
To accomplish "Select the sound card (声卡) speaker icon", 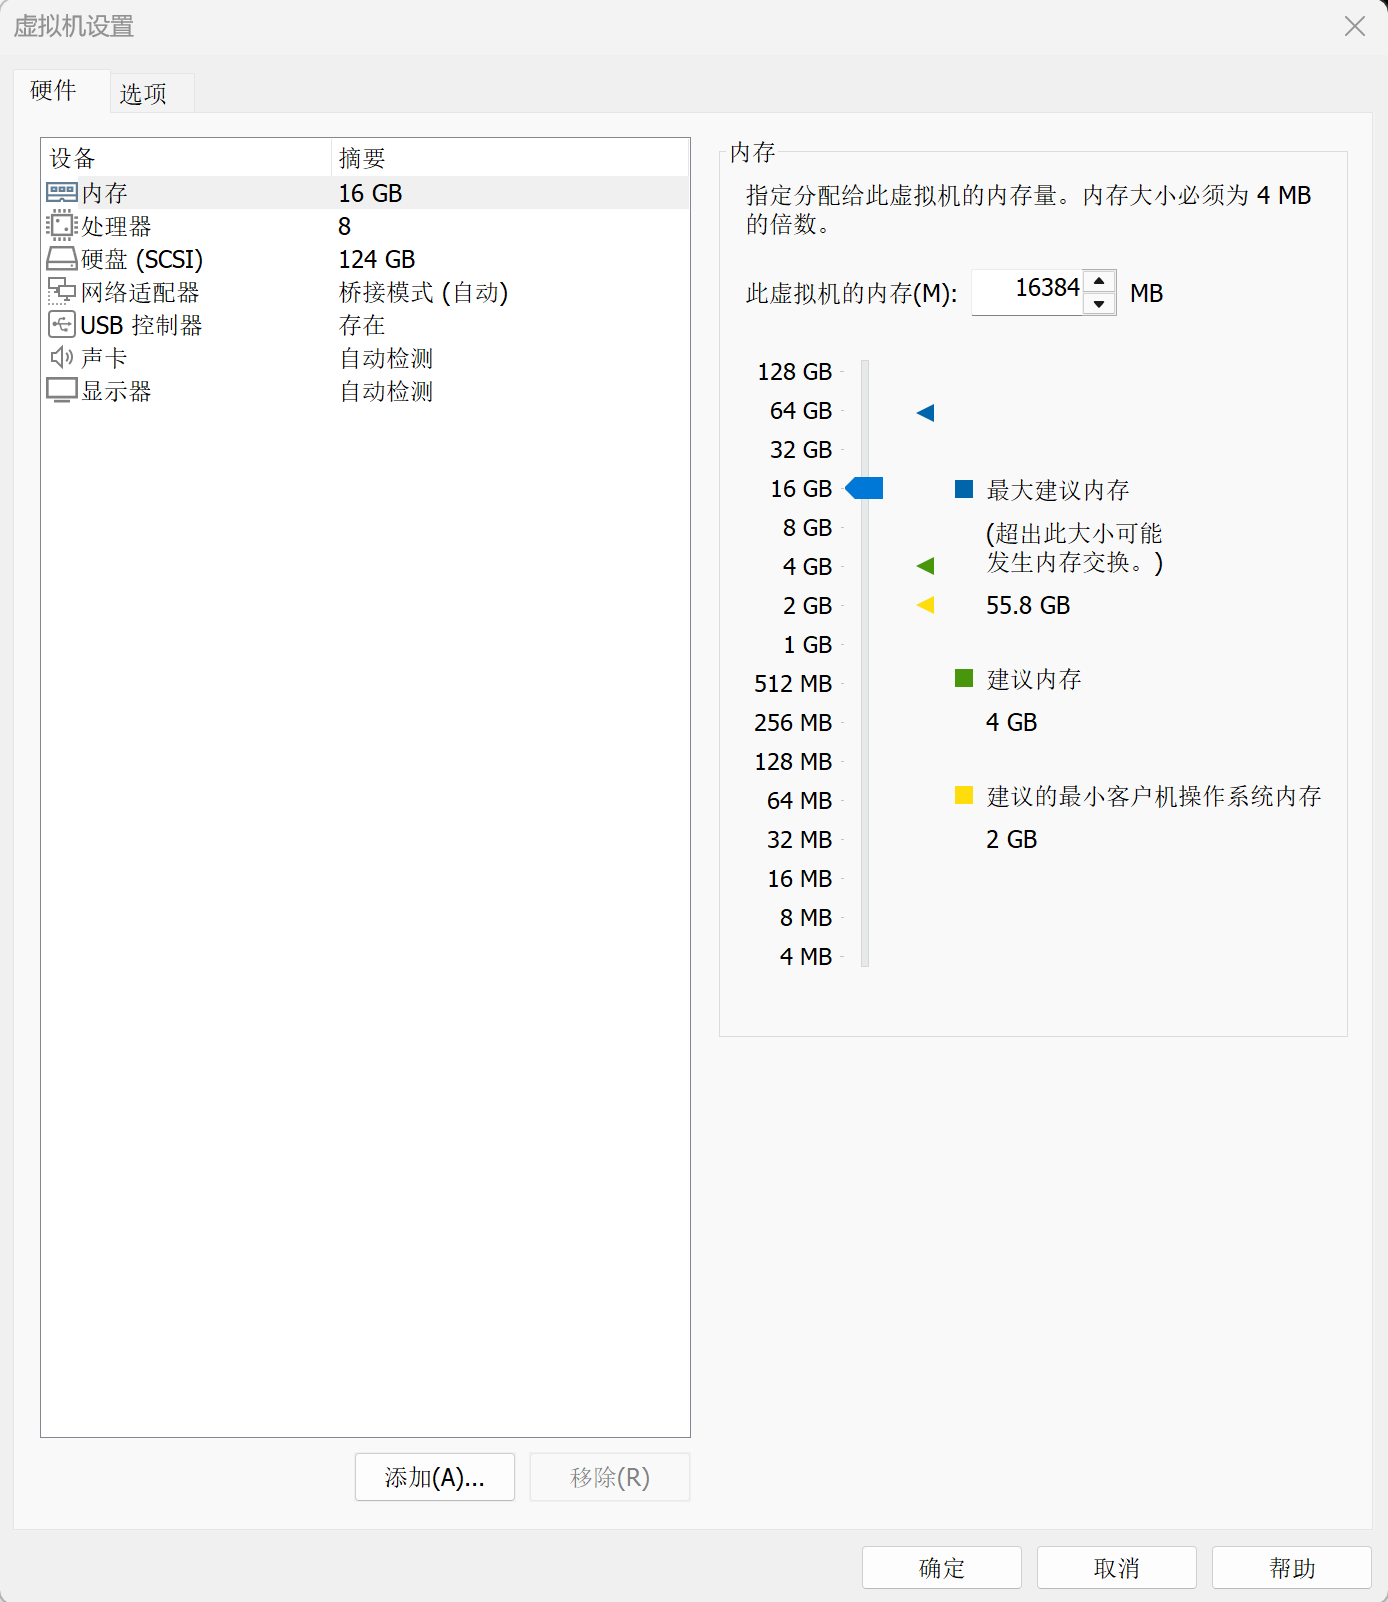I will 62,358.
